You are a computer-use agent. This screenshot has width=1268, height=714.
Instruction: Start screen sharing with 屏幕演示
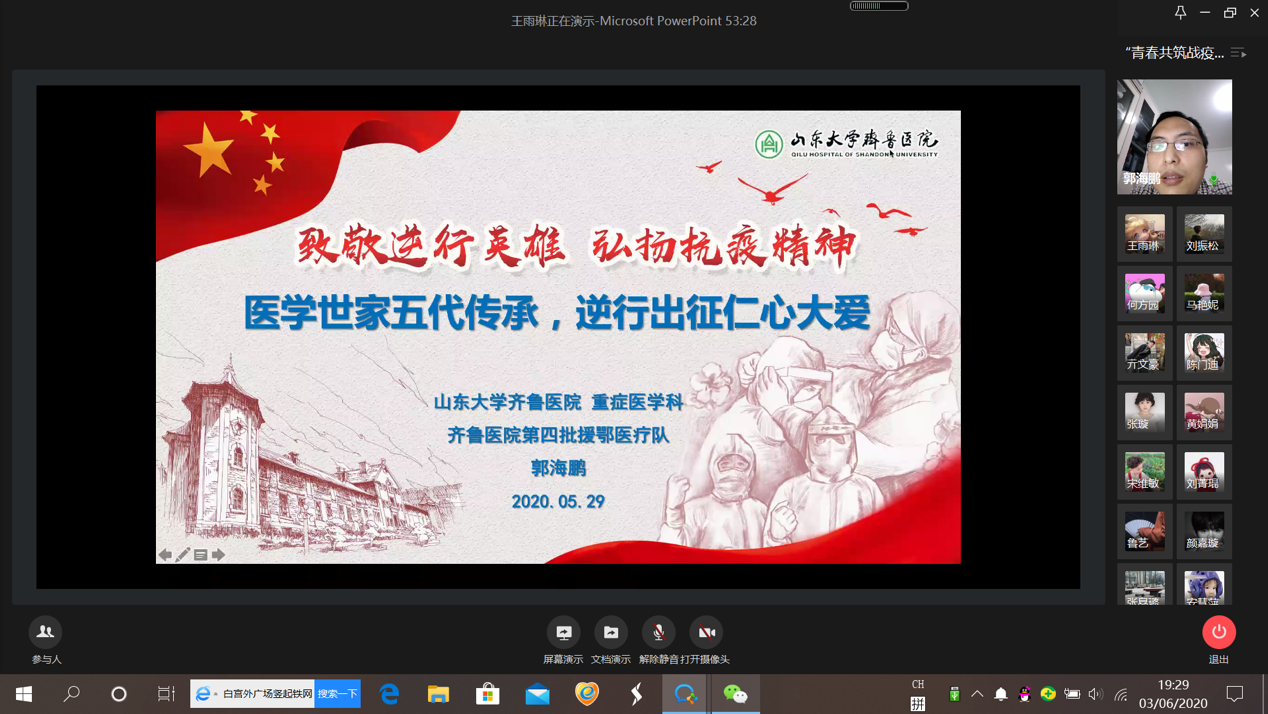tap(563, 633)
